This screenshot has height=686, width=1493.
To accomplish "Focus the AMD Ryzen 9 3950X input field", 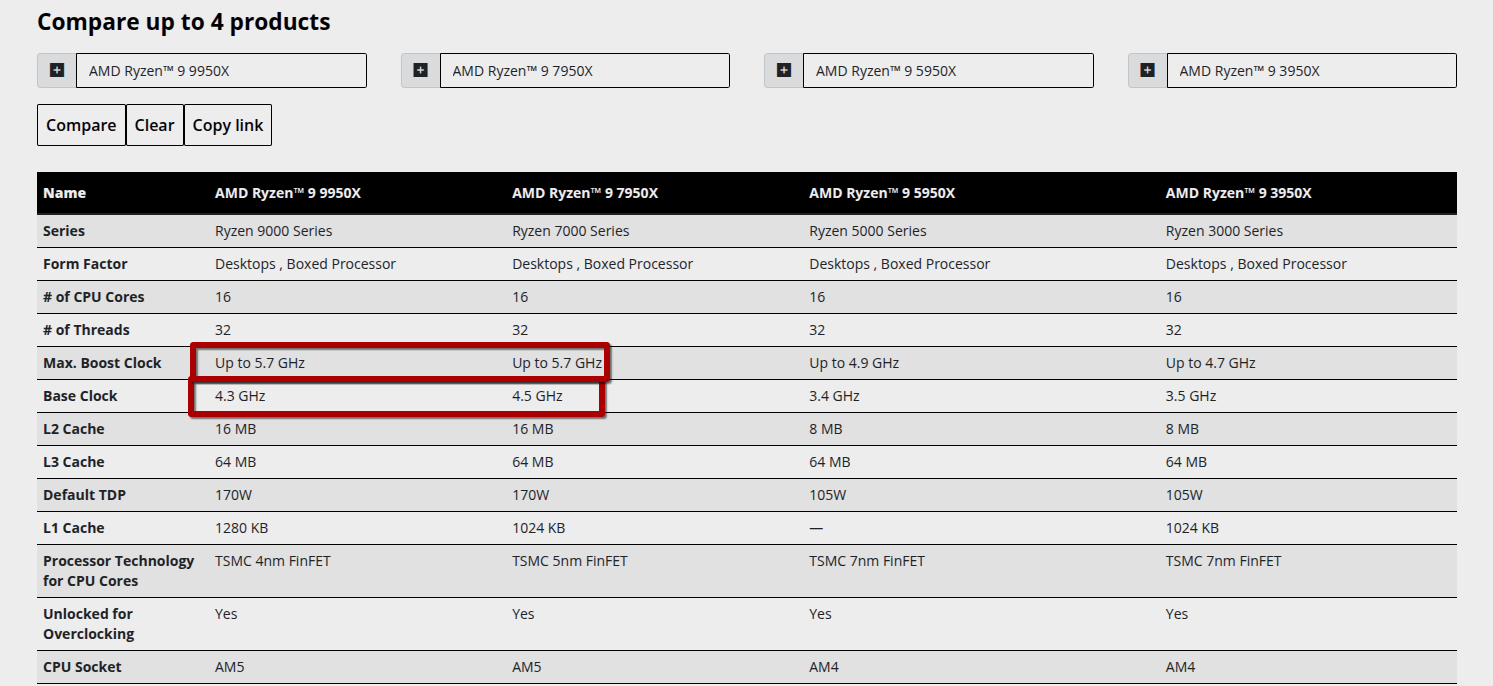I will (x=1312, y=71).
